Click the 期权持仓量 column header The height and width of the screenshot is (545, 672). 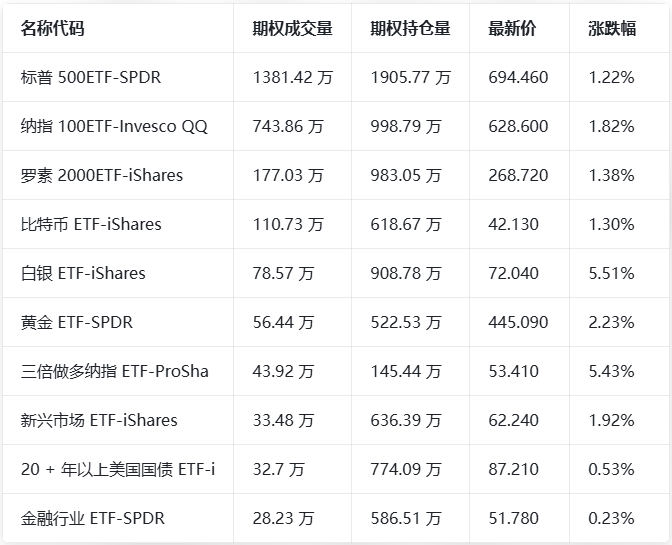click(x=410, y=29)
